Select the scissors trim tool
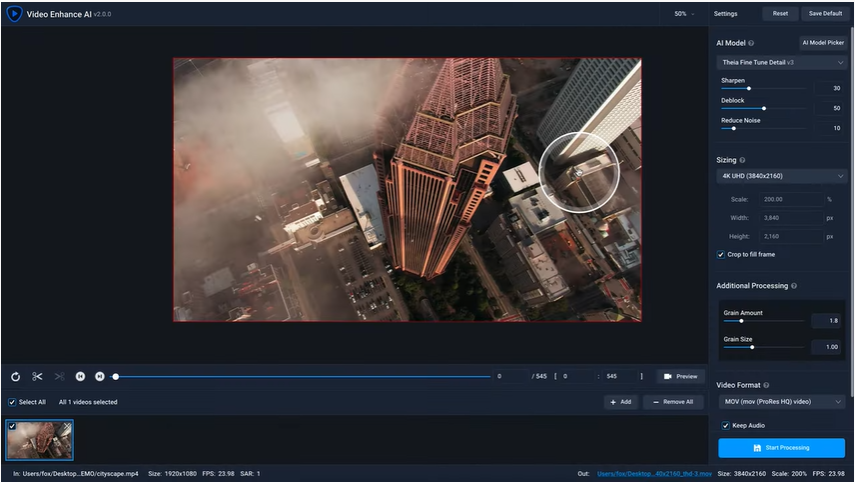 click(x=37, y=376)
